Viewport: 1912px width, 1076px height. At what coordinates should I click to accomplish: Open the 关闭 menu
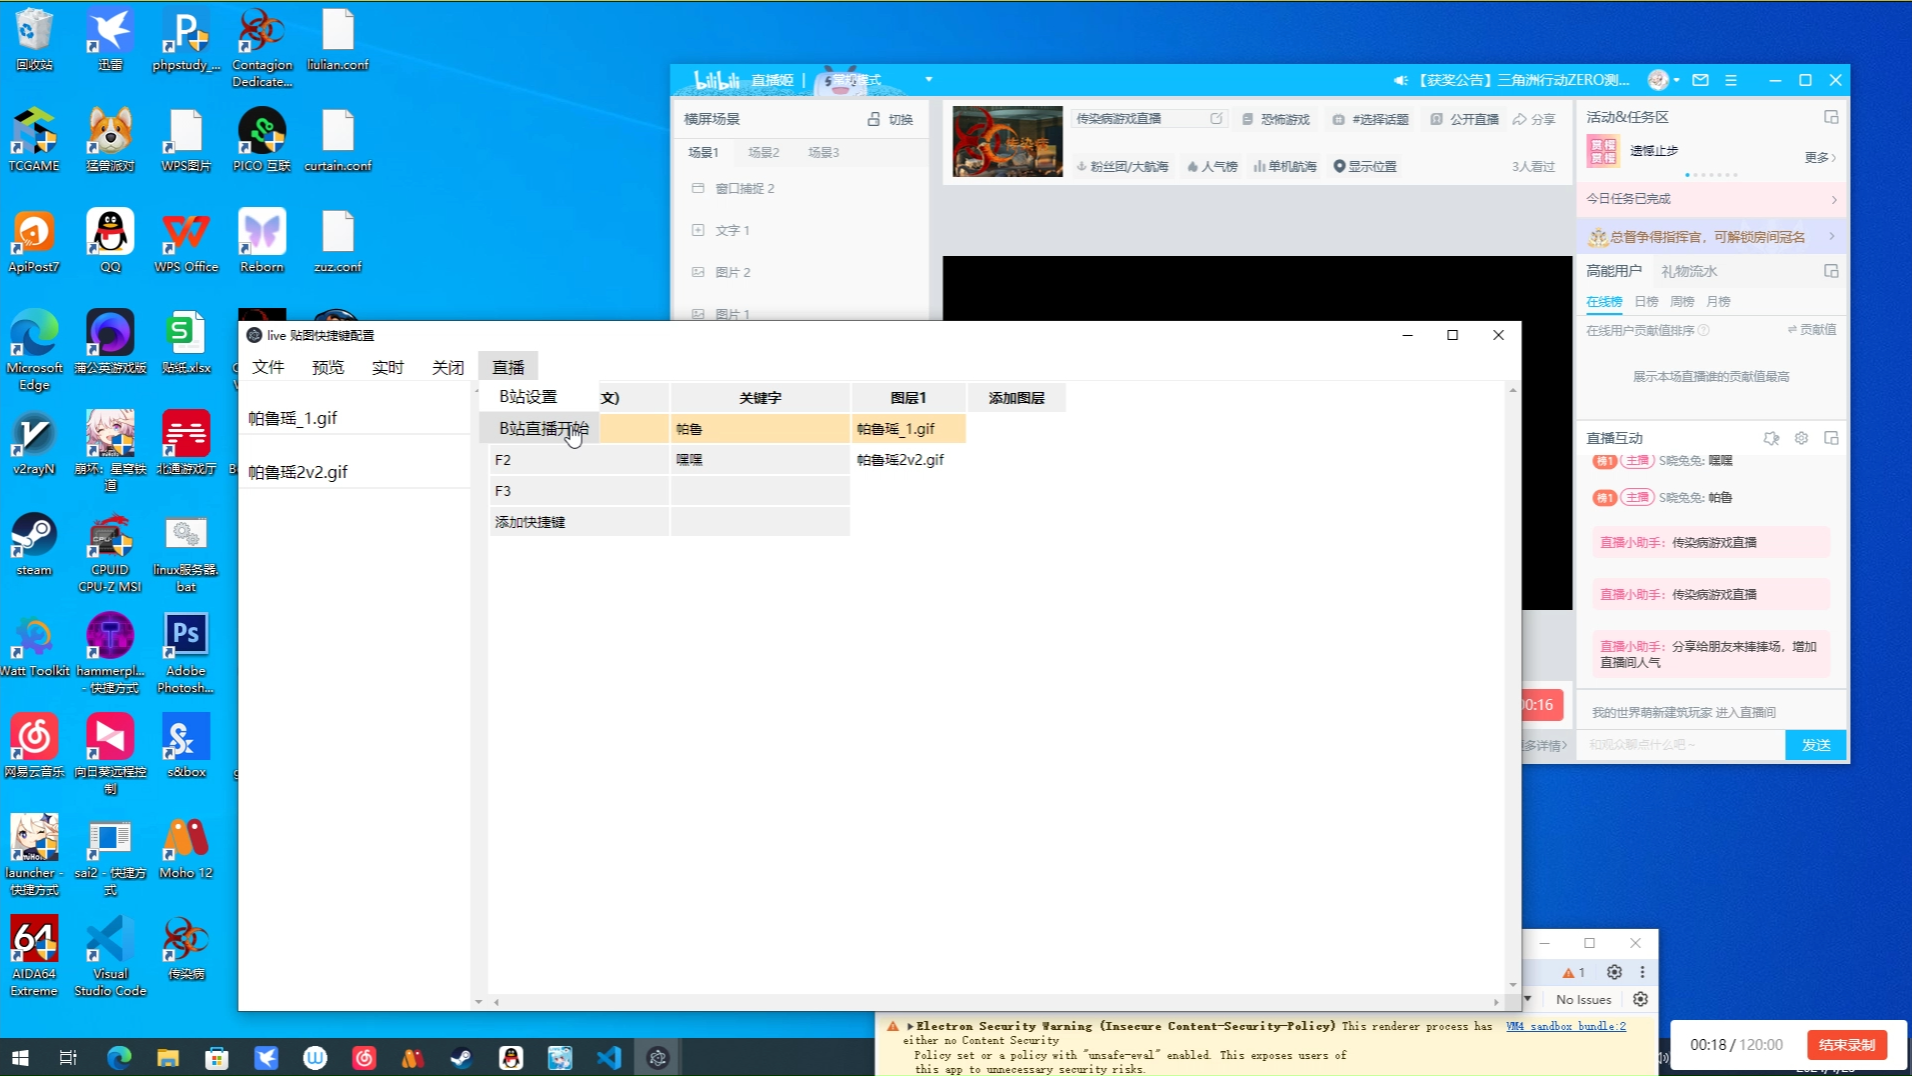pyautogui.click(x=448, y=367)
